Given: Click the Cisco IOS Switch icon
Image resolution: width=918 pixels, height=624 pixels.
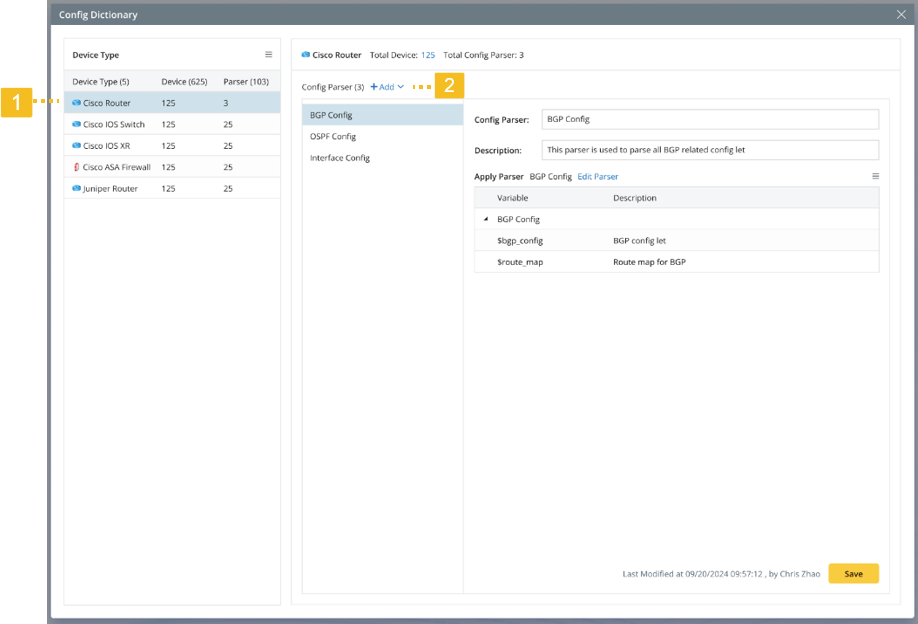Looking at the screenshot, I should [x=77, y=125].
